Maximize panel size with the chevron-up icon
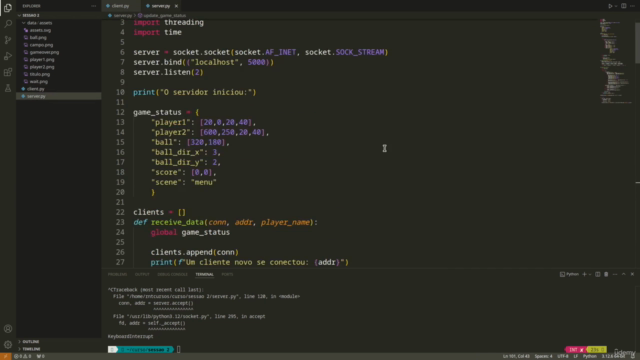640x360 pixels. click(624, 274)
